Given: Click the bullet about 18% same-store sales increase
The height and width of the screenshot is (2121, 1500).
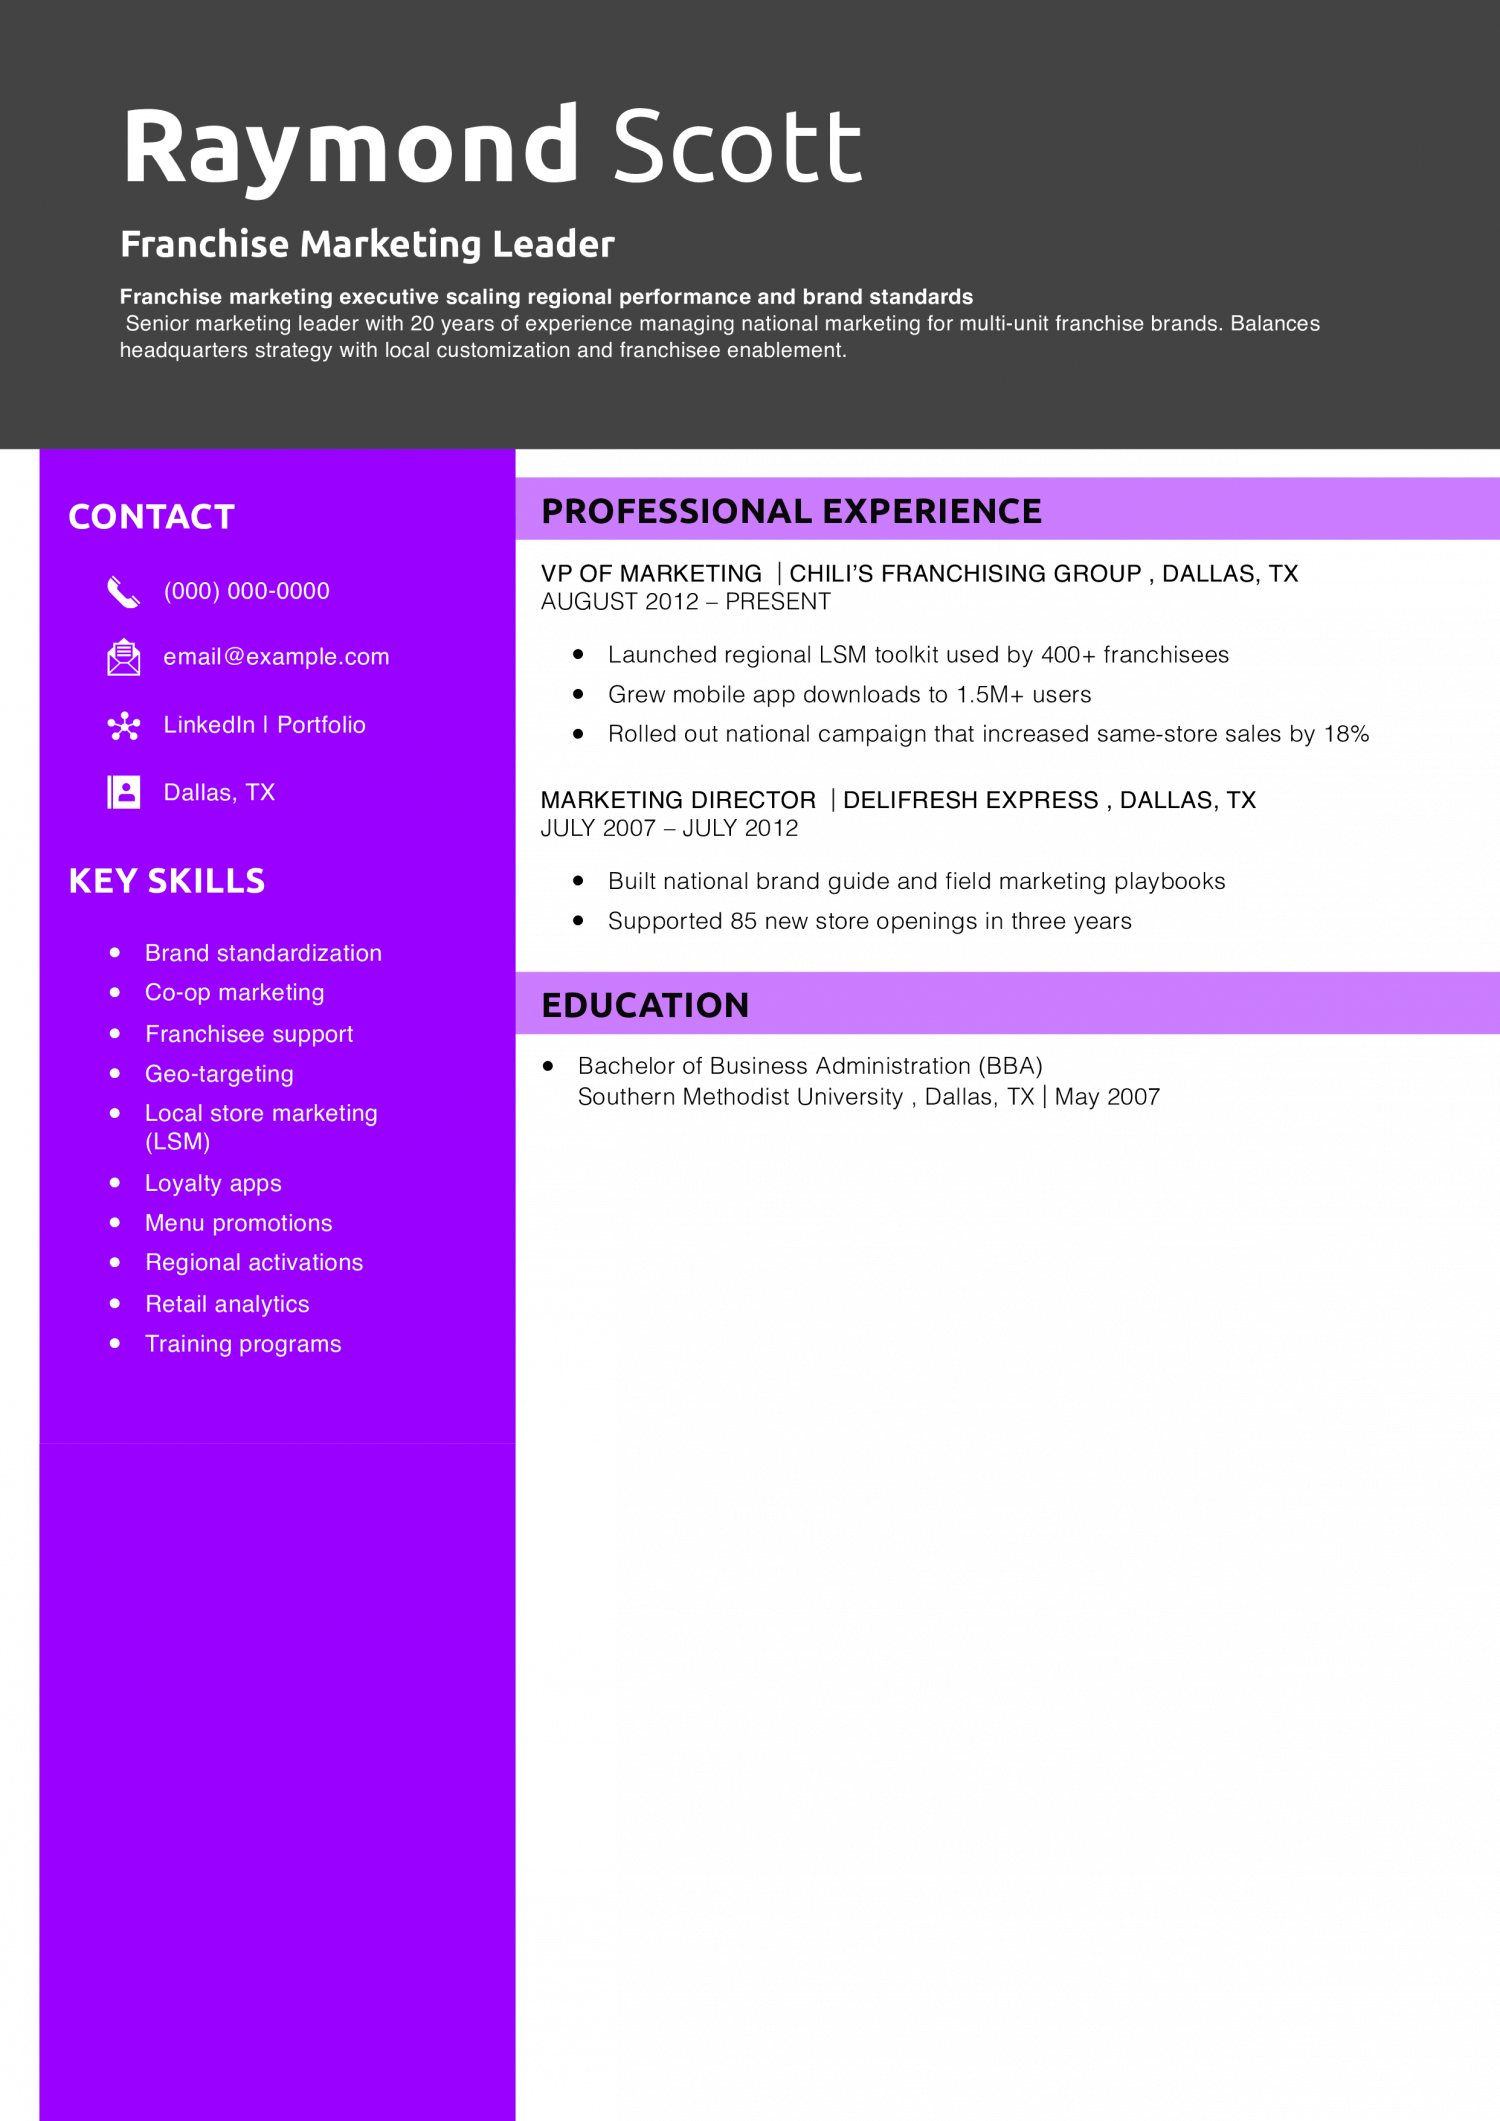Looking at the screenshot, I should tap(988, 735).
